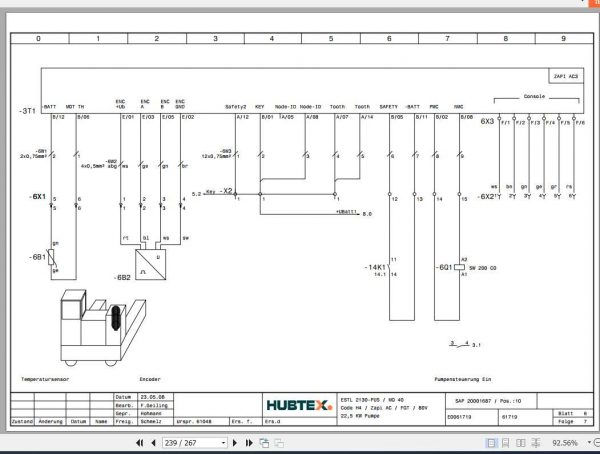Open the zoom level dropdown arrow
This screenshot has width=600, height=454.
(589, 443)
